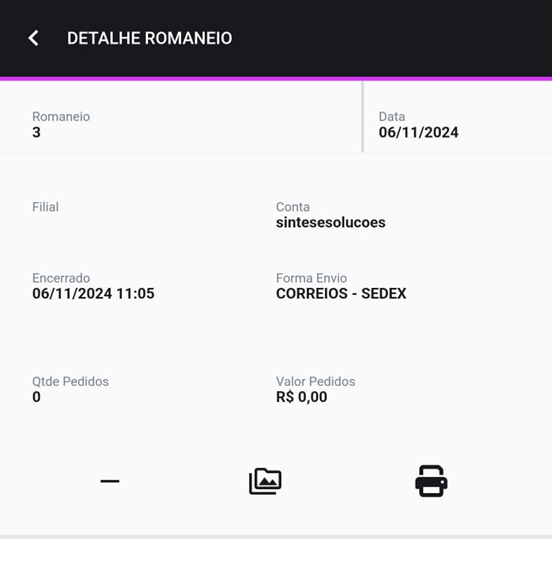Click the Romaneio field label
This screenshot has width=552, height=562.
(61, 116)
